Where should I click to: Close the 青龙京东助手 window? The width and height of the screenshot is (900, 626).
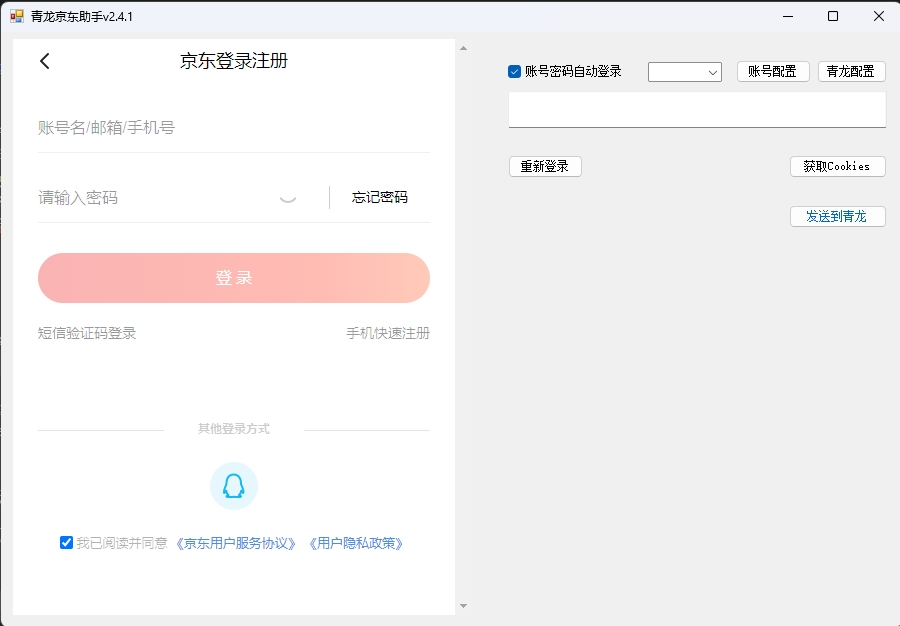coord(879,16)
